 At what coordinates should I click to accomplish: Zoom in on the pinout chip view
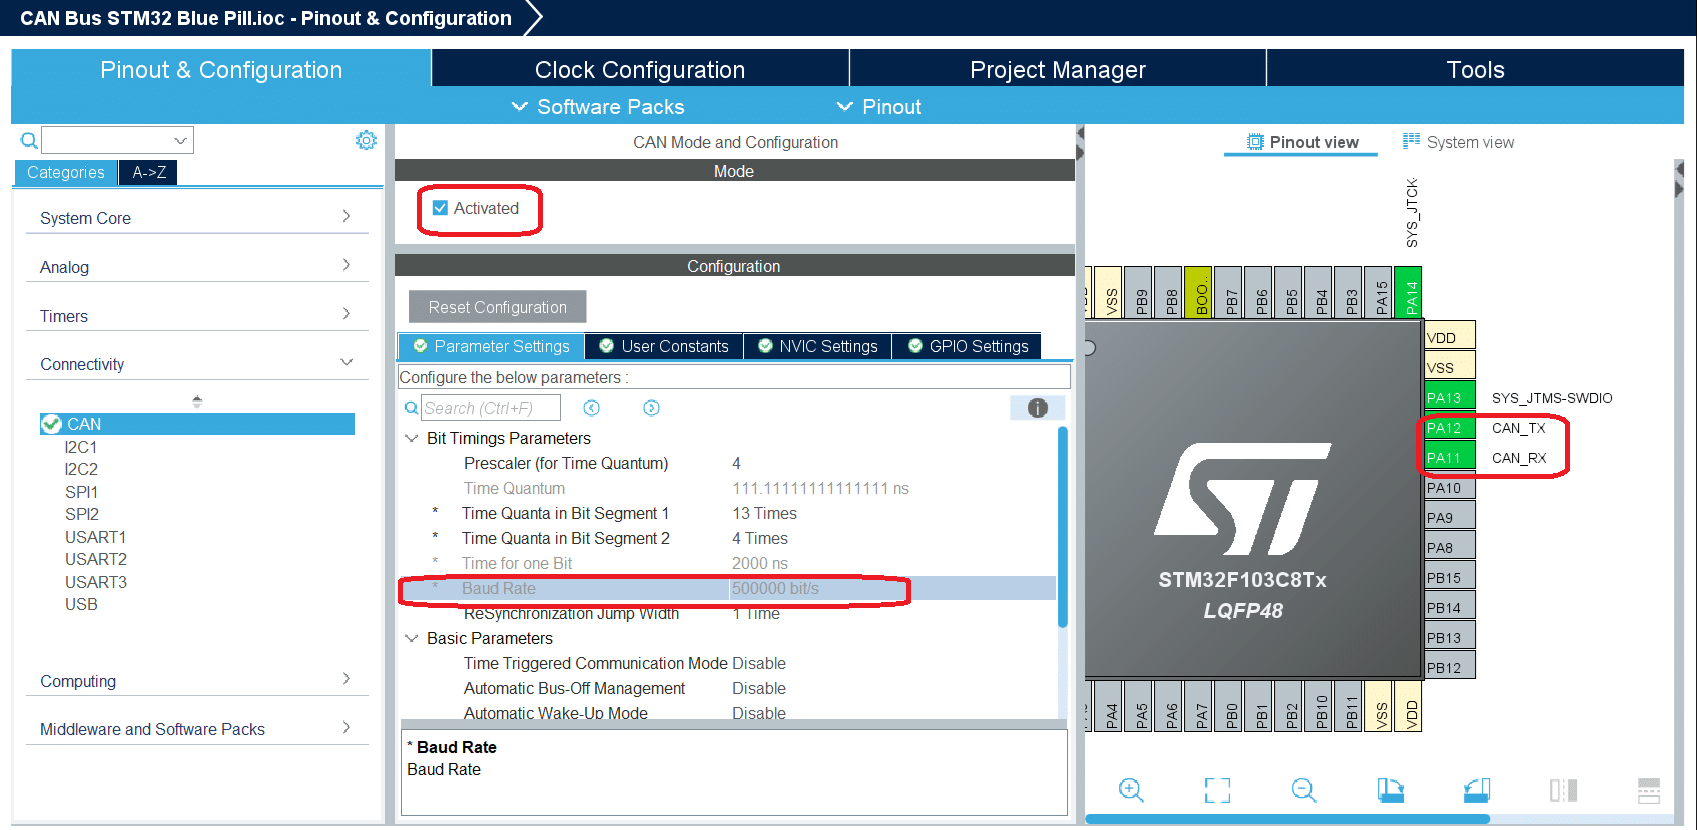point(1131,790)
